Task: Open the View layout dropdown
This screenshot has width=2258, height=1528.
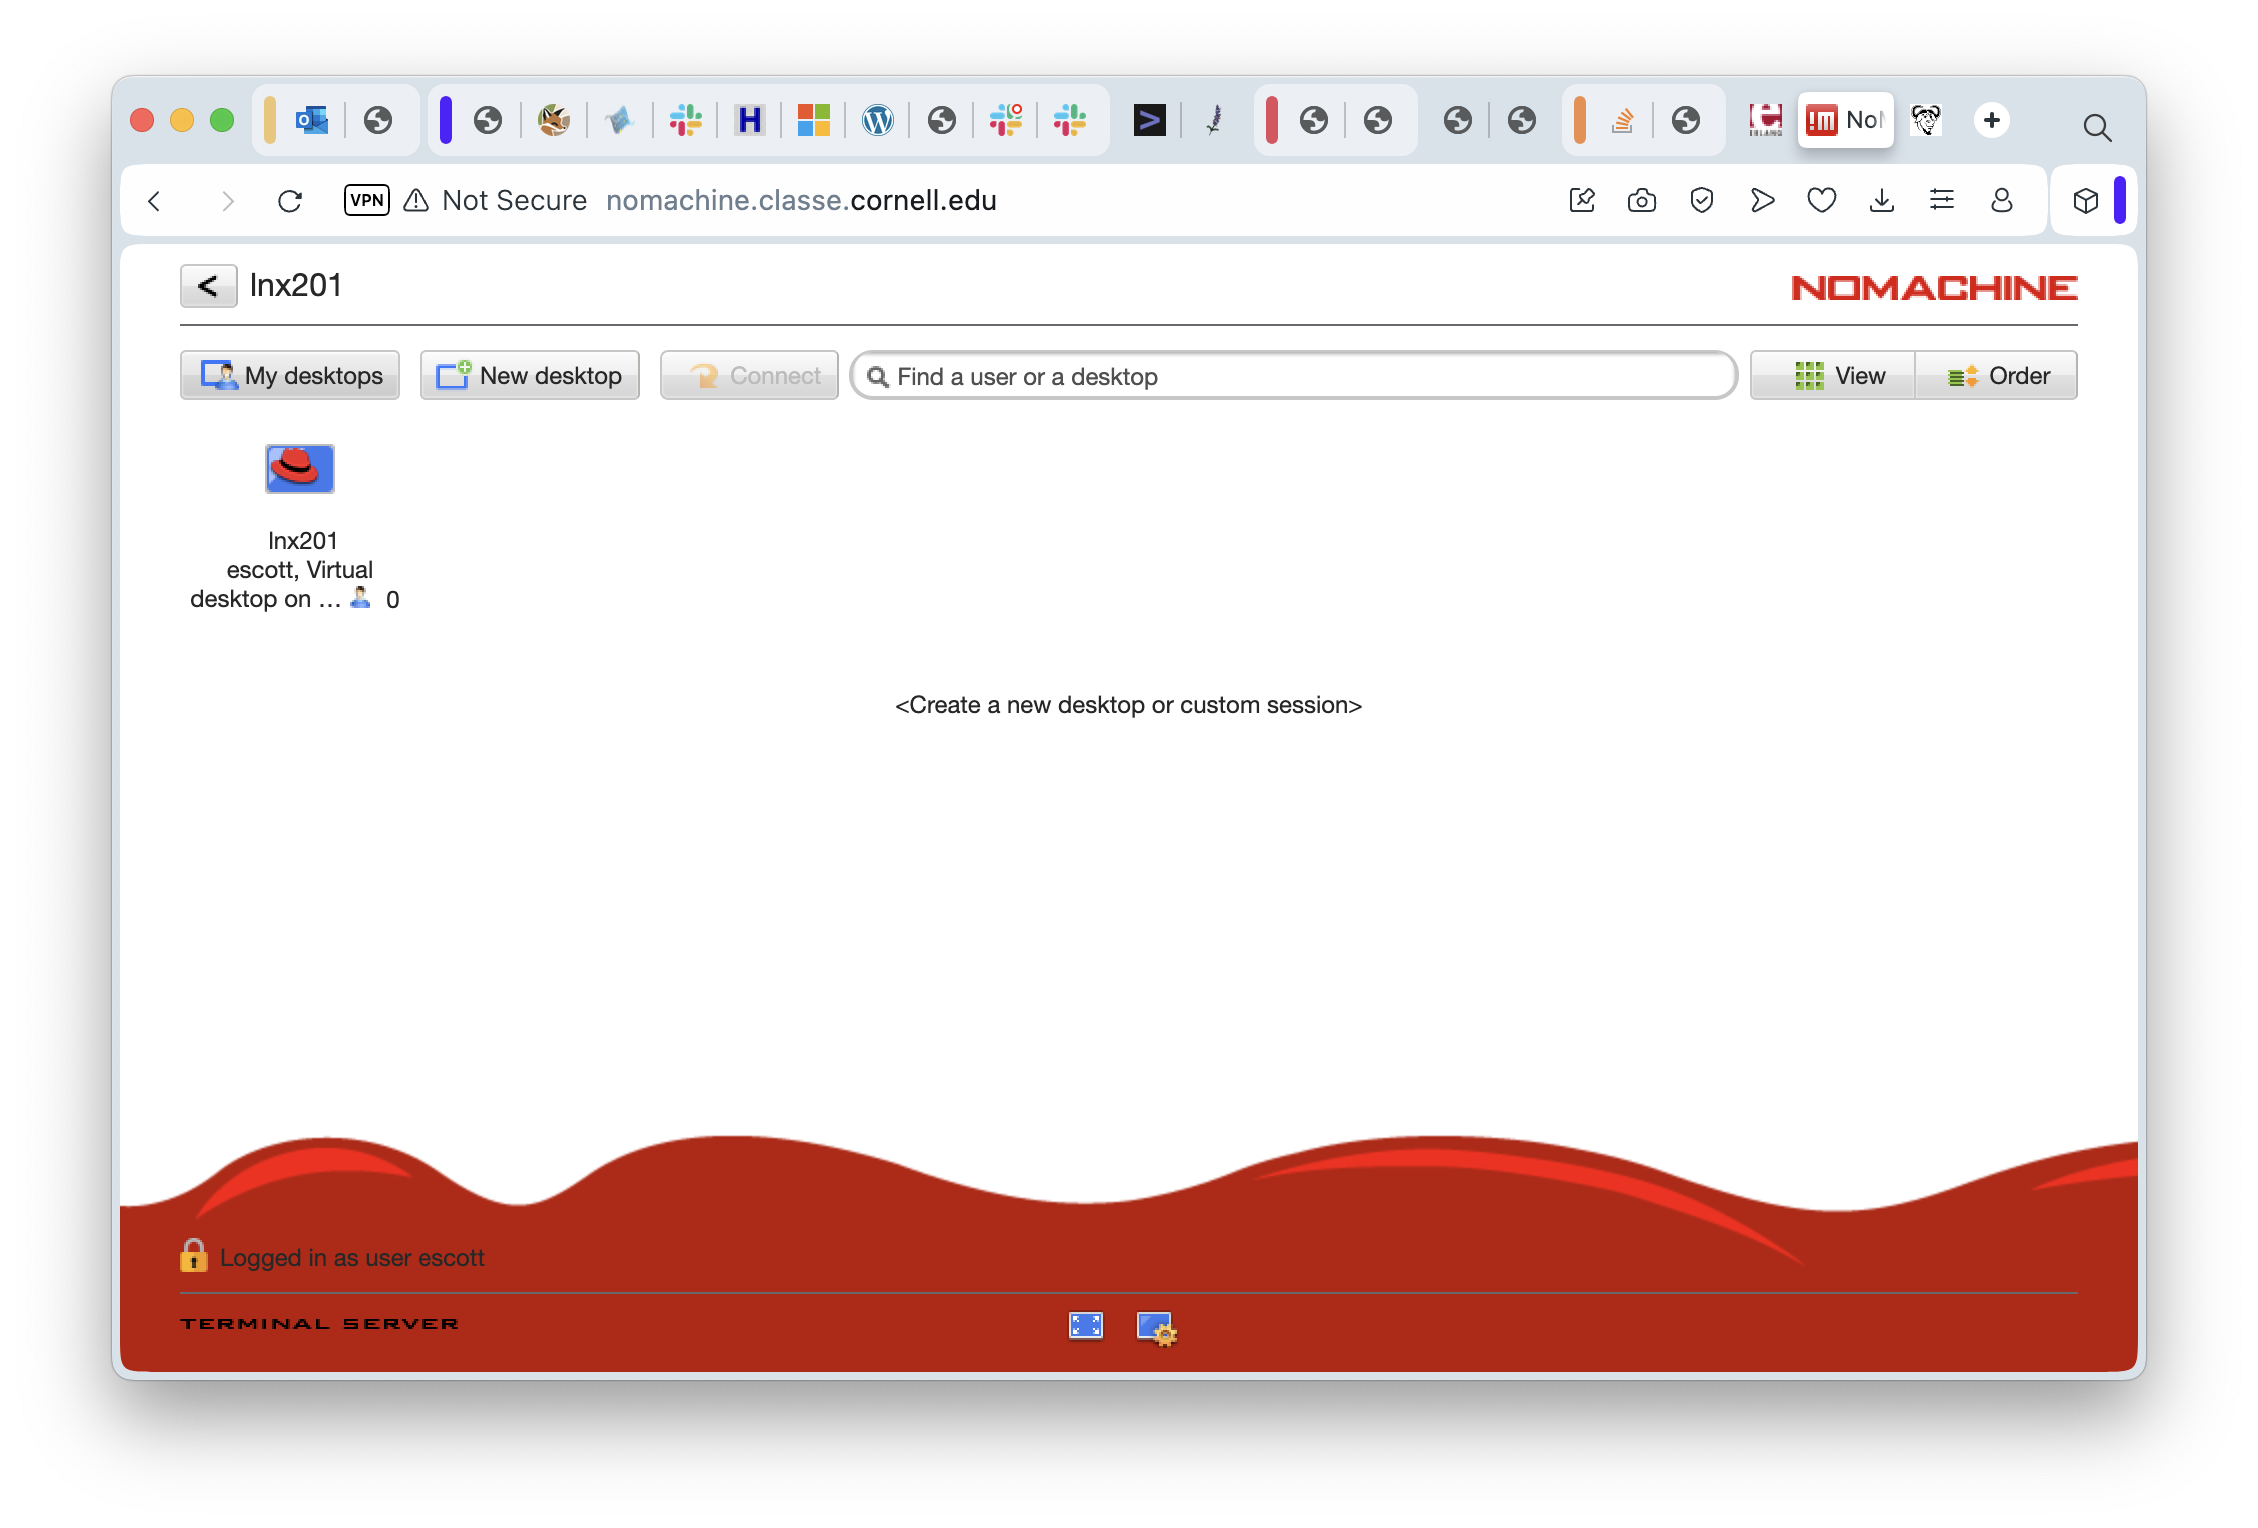Action: (1832, 376)
